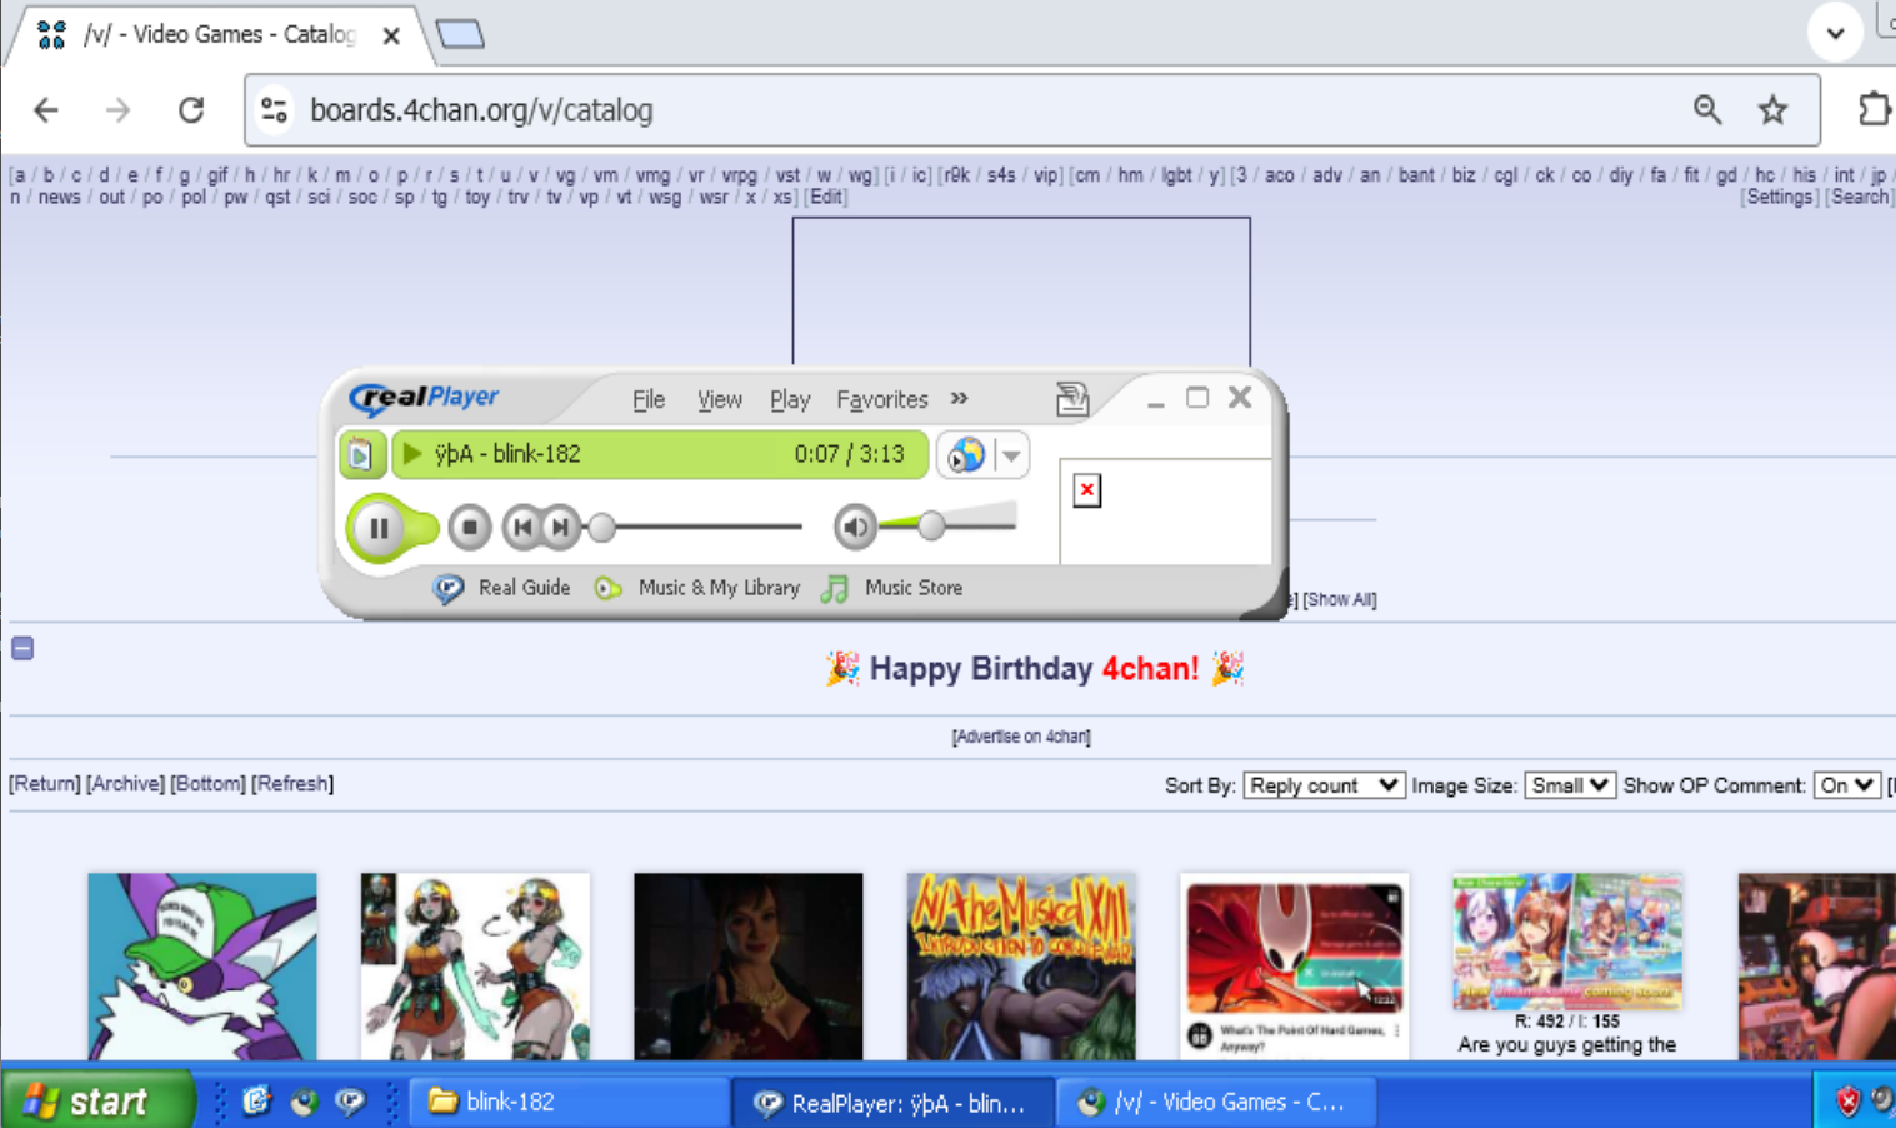
Task: Open the Sort By dropdown
Action: [x=1324, y=786]
